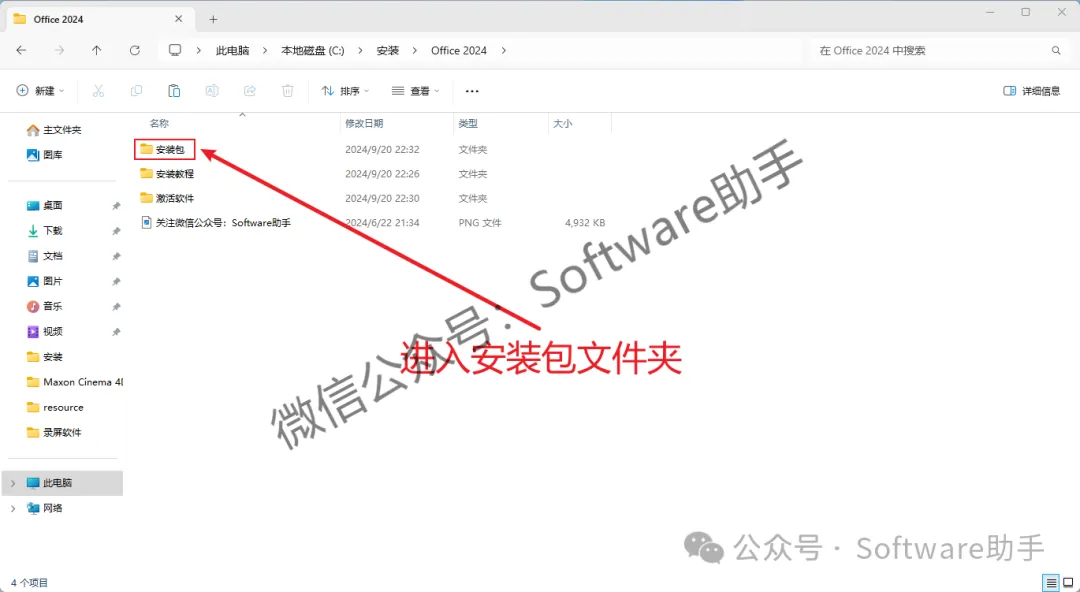Click the Paste clipboard icon

[174, 91]
